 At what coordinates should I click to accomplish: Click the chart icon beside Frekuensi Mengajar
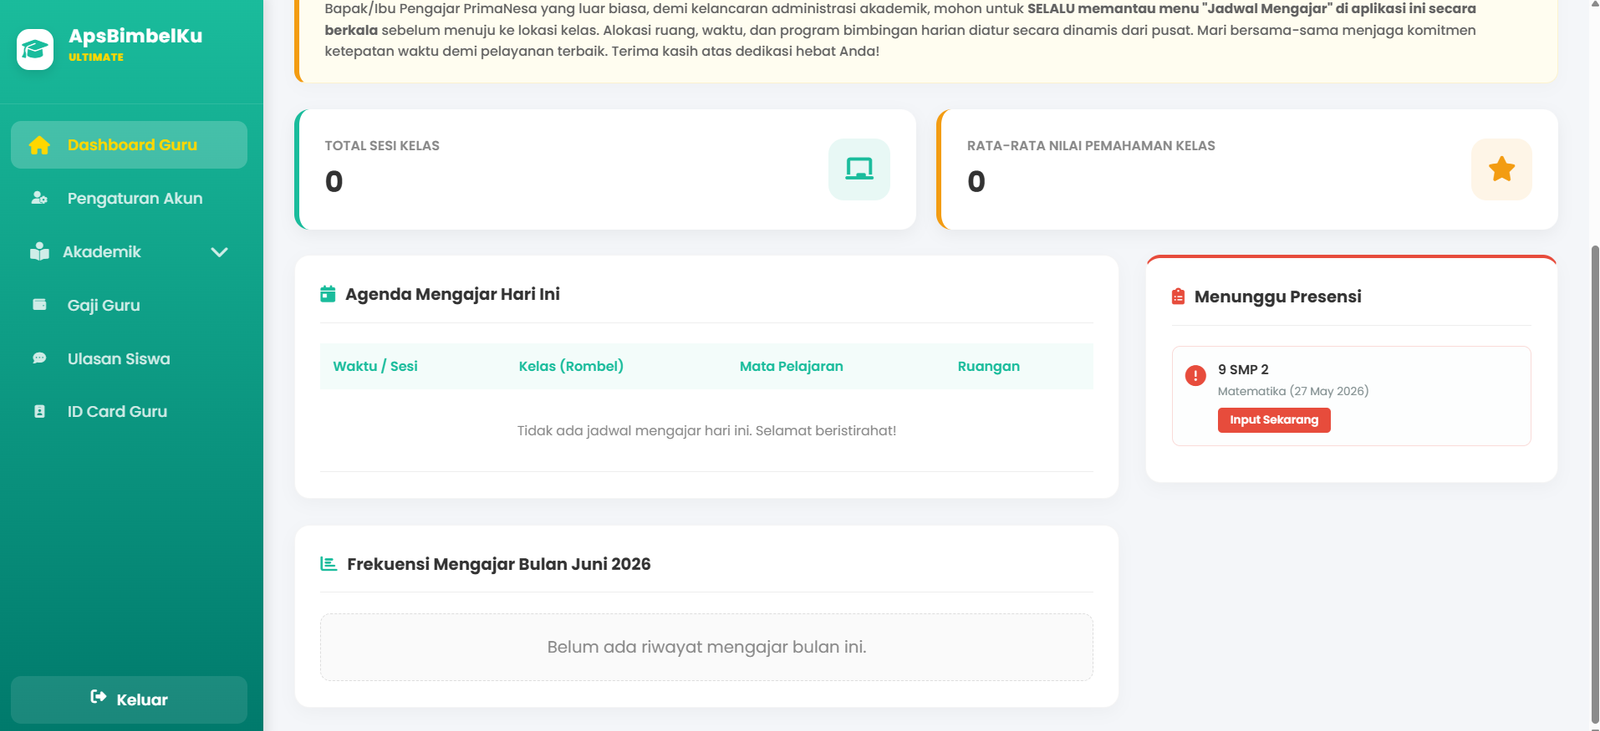(x=328, y=564)
